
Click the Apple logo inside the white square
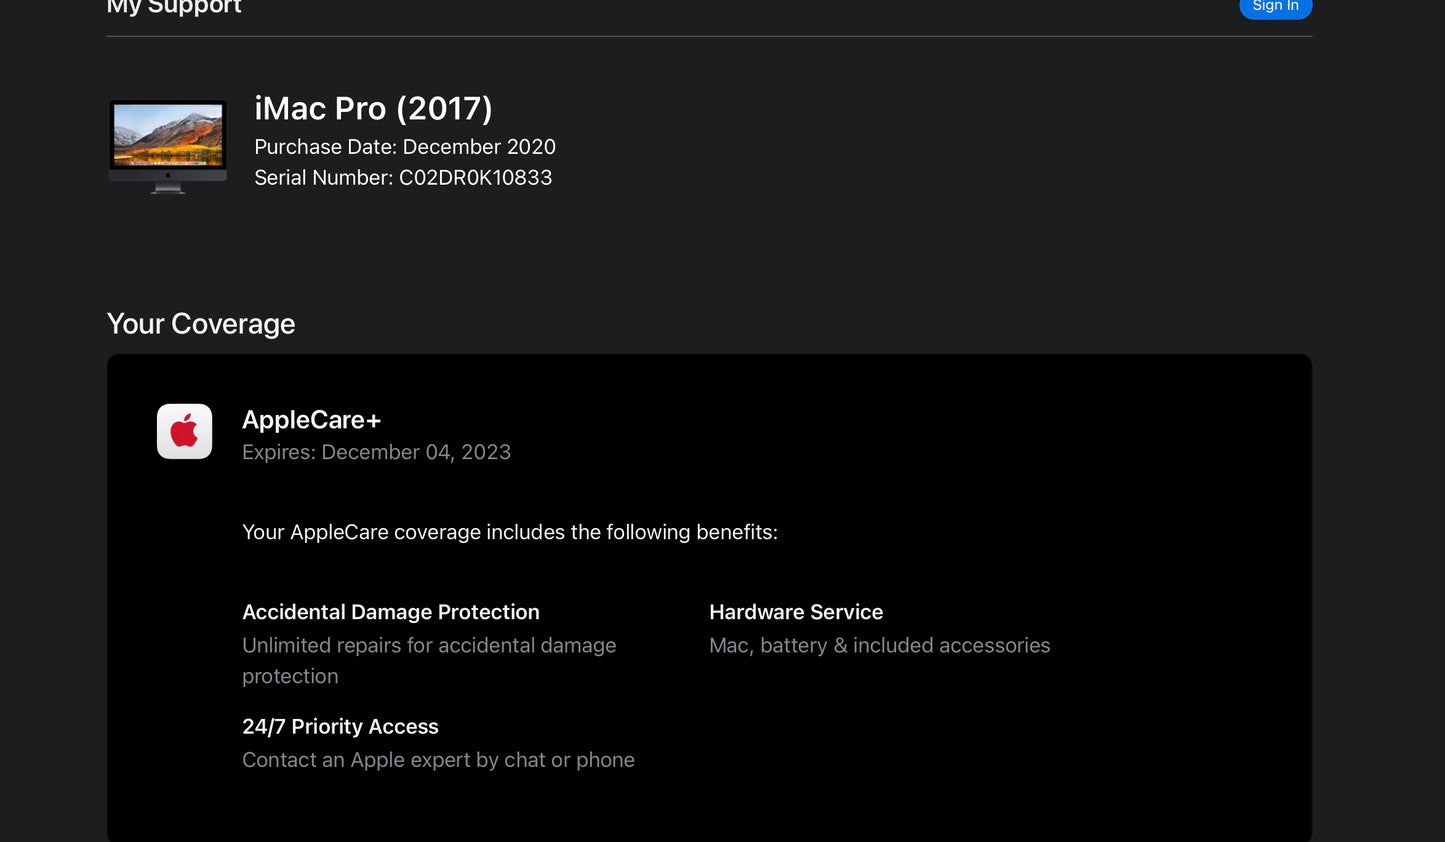(183, 431)
